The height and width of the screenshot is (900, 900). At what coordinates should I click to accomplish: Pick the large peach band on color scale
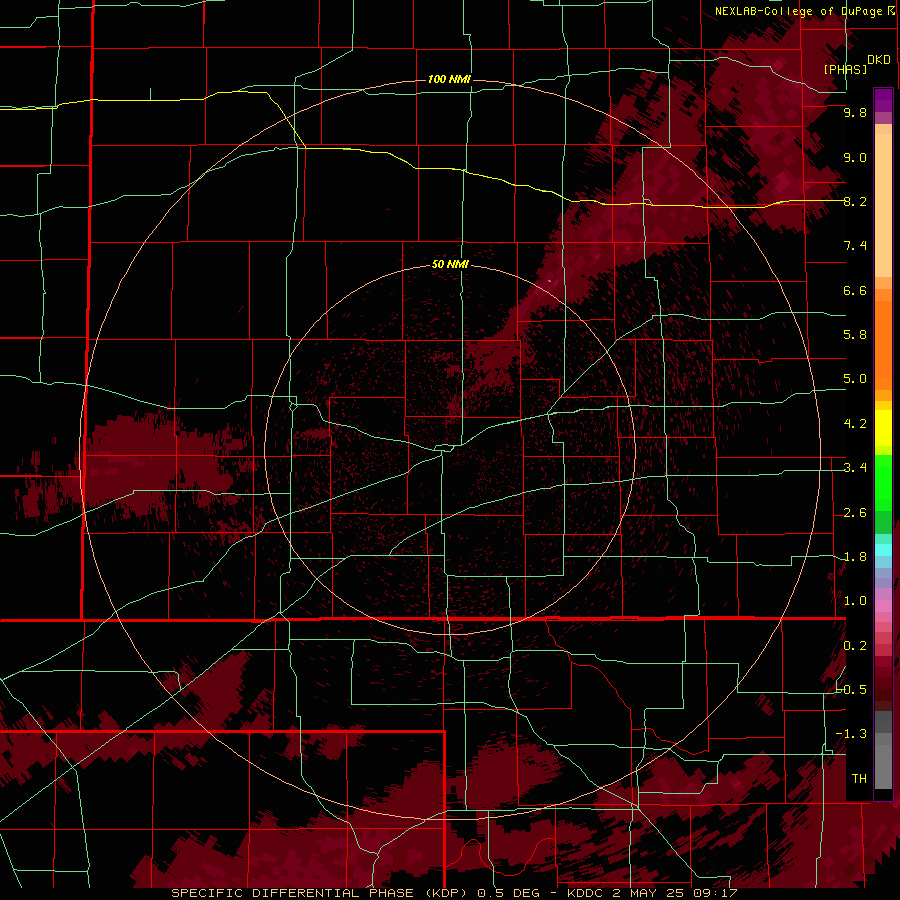click(883, 205)
